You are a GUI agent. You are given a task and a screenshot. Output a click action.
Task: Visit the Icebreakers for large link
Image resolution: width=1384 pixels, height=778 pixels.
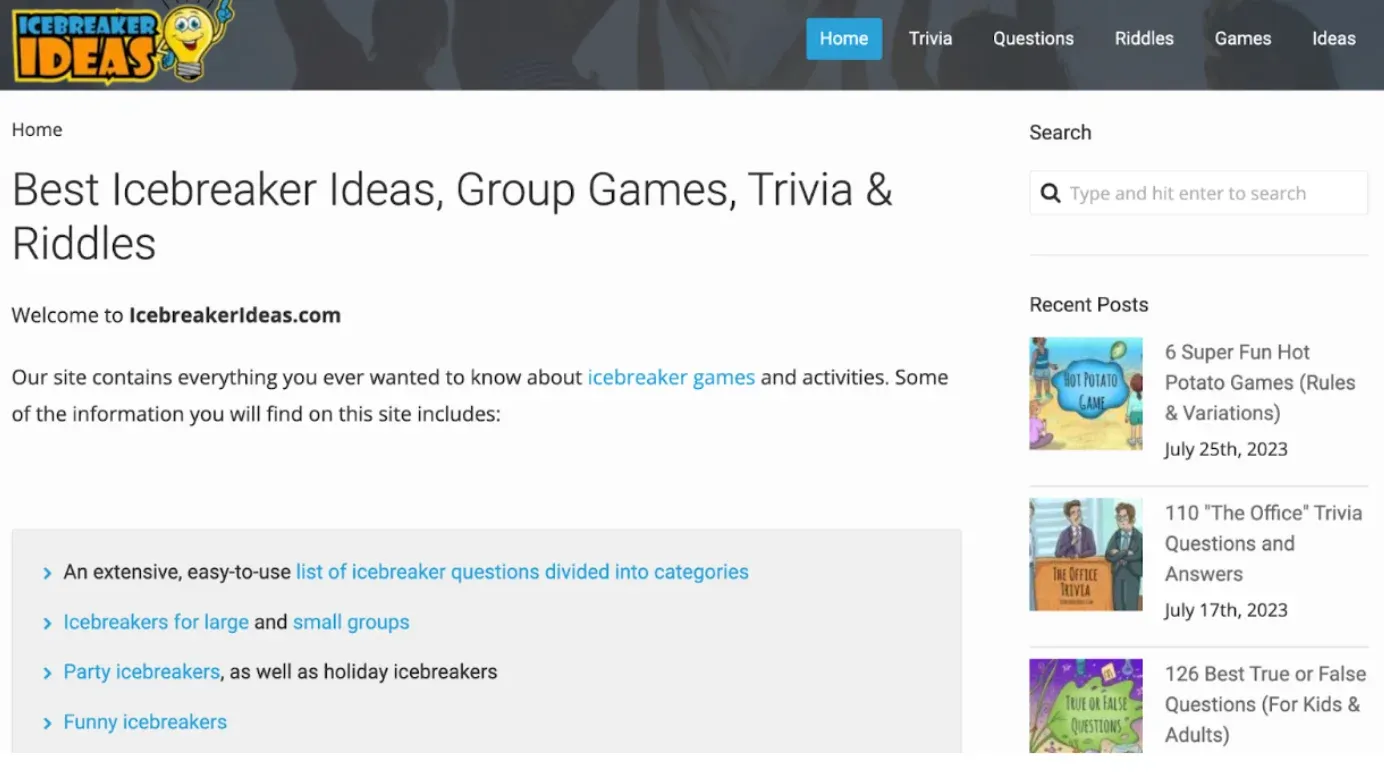pos(156,622)
